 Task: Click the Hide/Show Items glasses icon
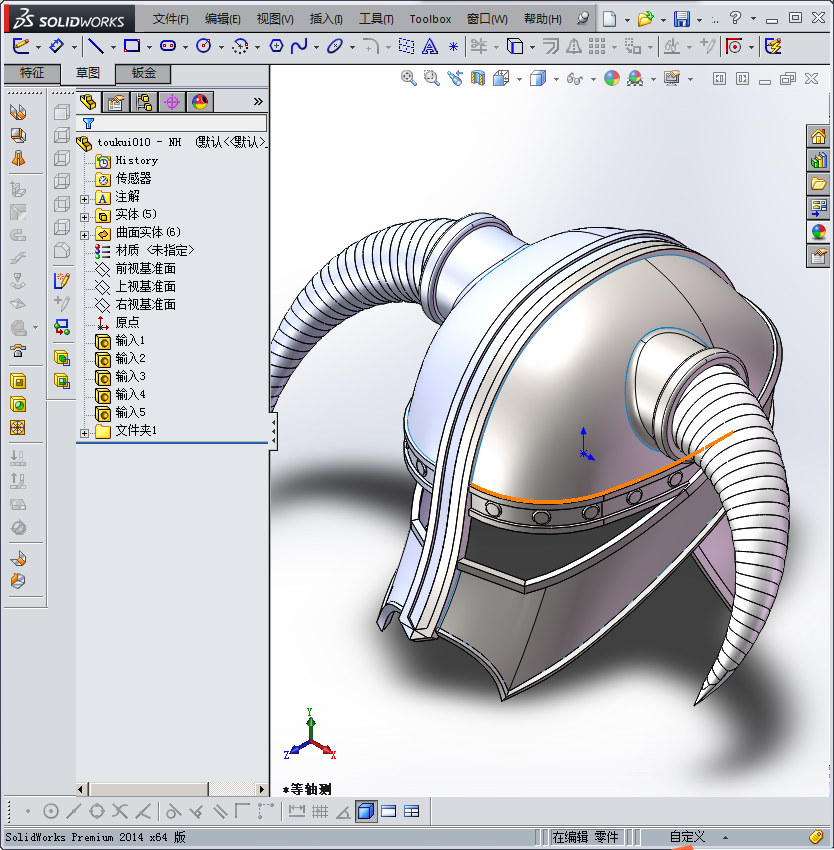coord(574,79)
